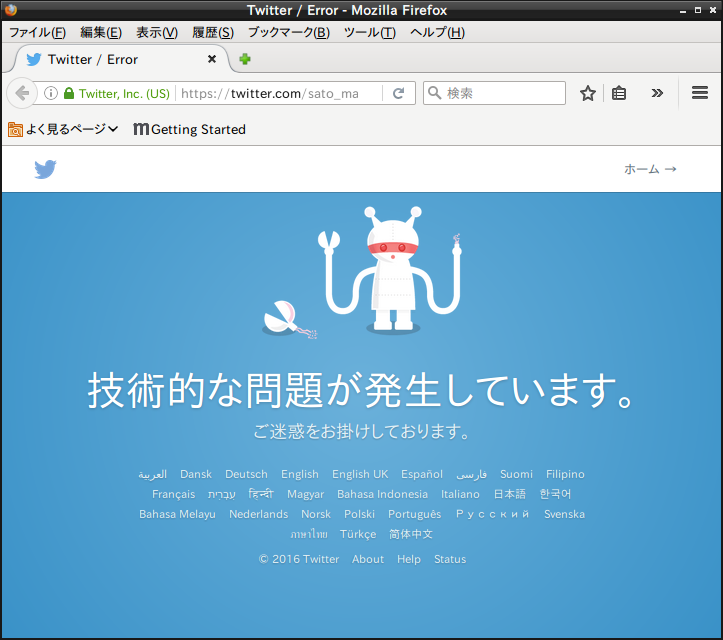Open the ブックマーク(B) menu
This screenshot has width=723, height=640.
coord(289,32)
